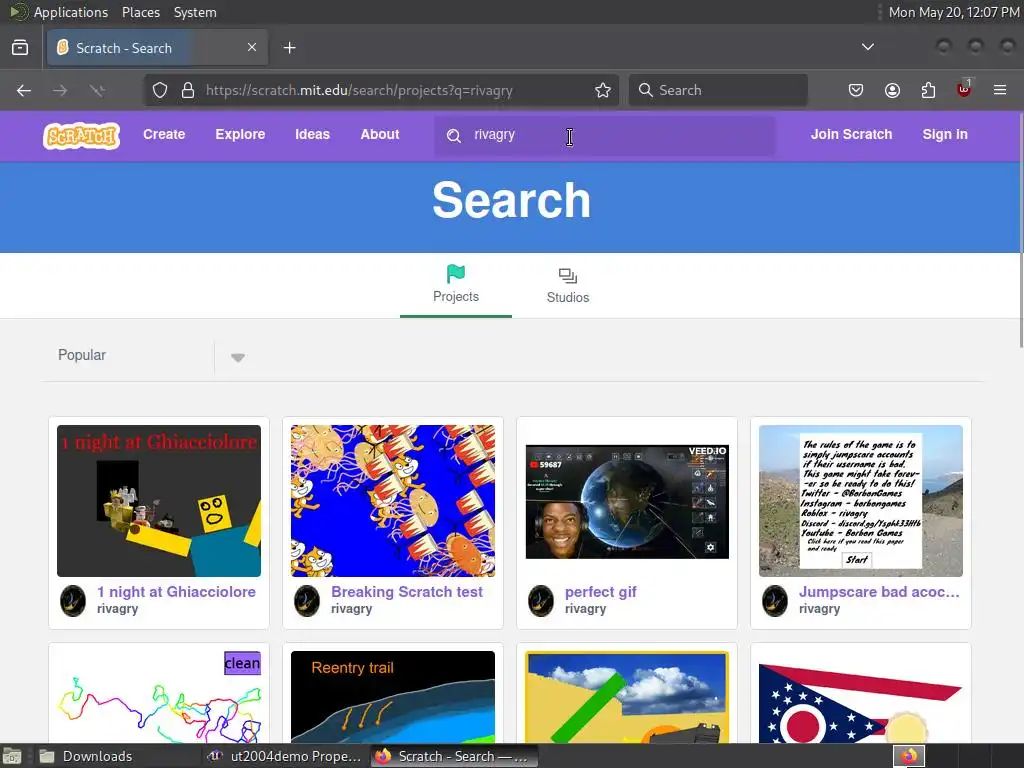Open the colorful scribble clean project thumbnail
Image resolution: width=1024 pixels, height=768 pixels.
pyautogui.click(x=159, y=696)
